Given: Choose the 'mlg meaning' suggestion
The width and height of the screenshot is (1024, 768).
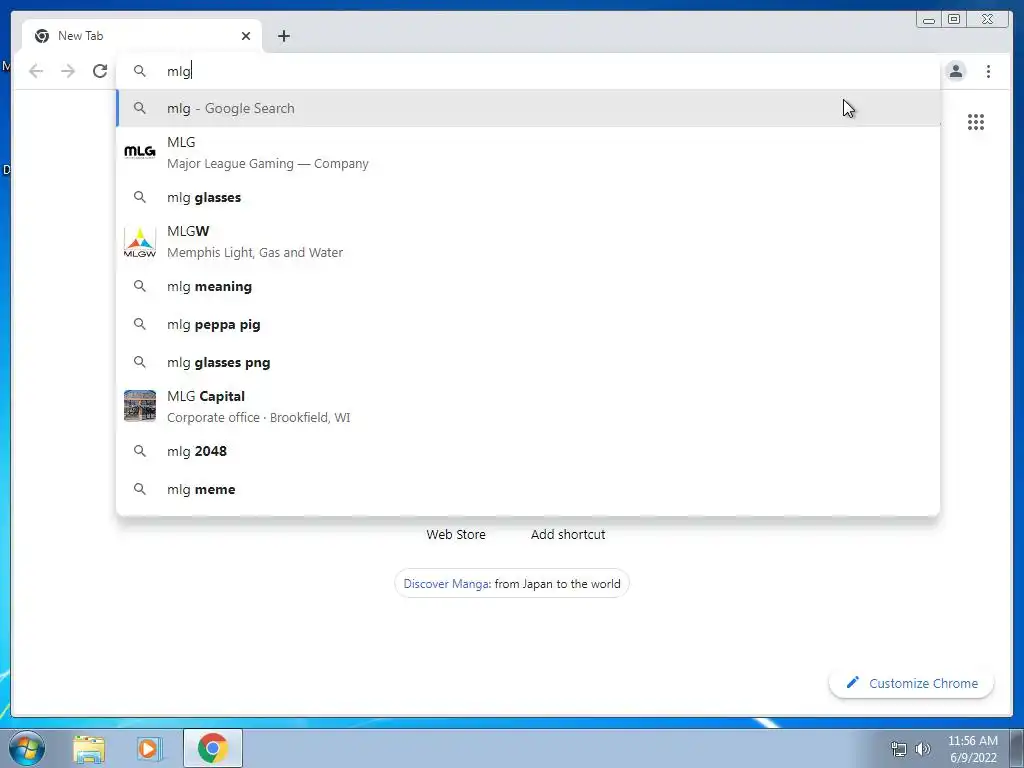Looking at the screenshot, I should point(528,286).
